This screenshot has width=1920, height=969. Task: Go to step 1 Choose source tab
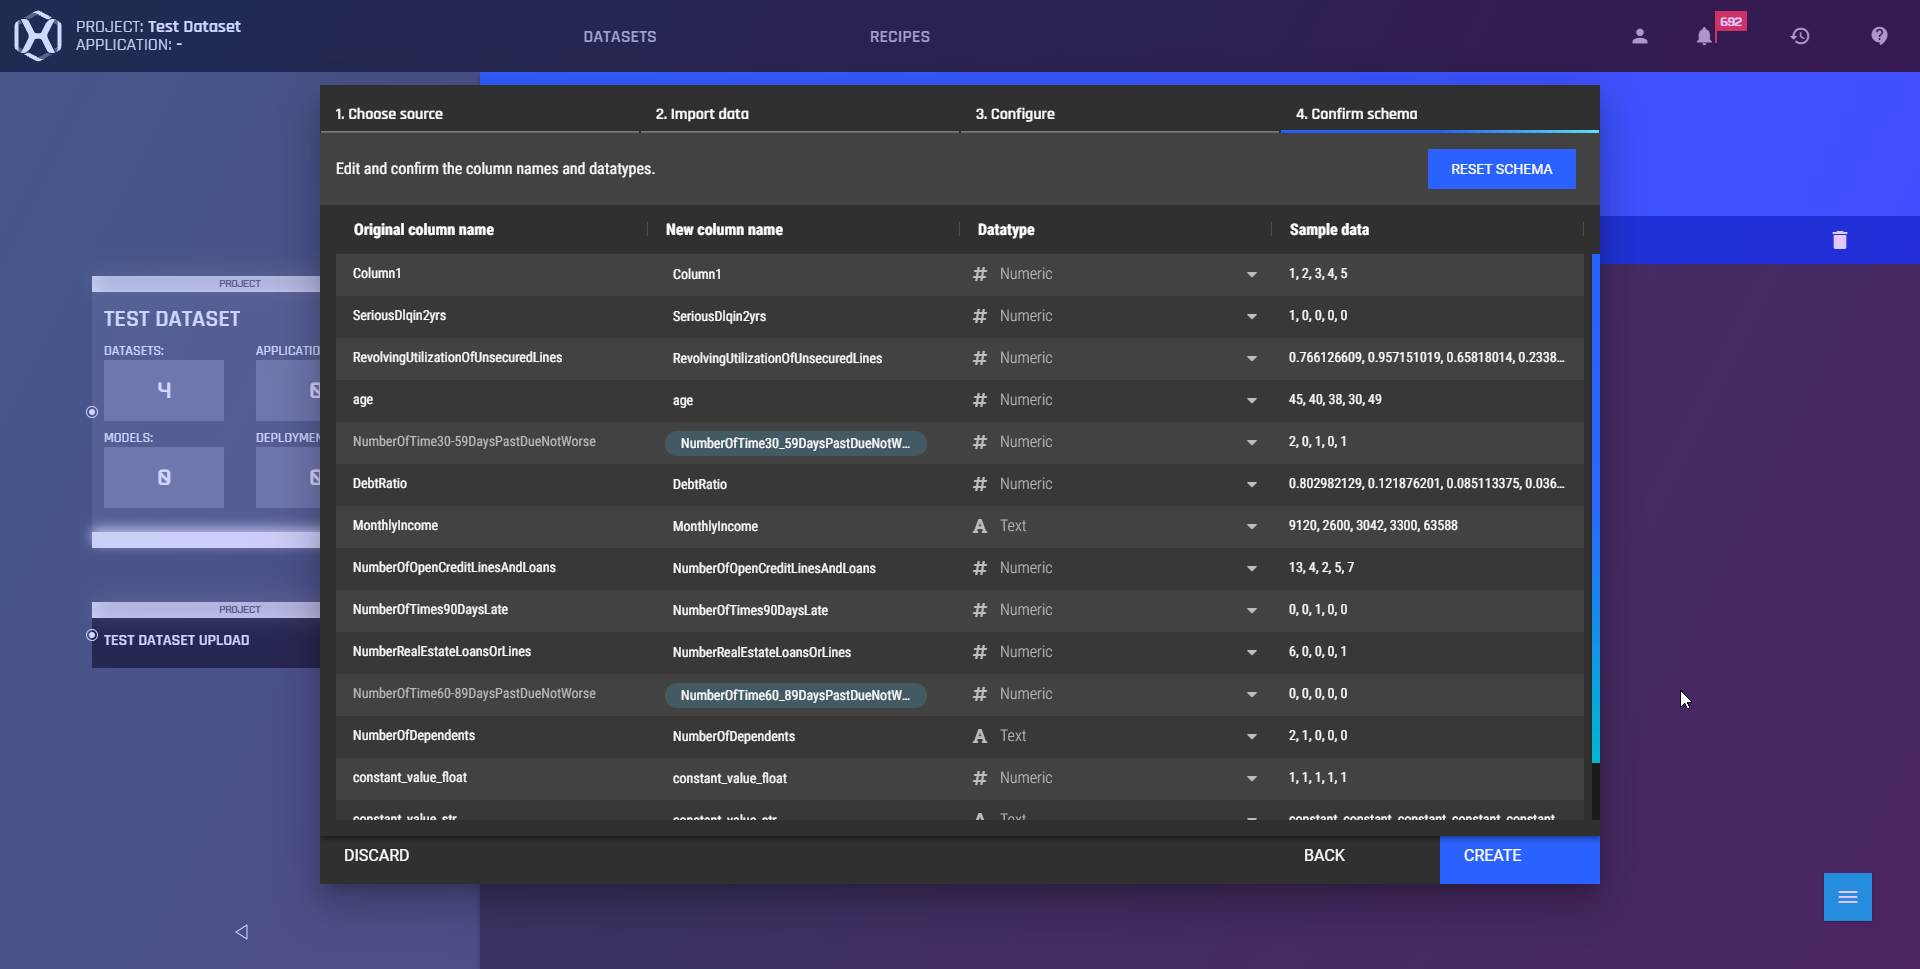(x=479, y=114)
